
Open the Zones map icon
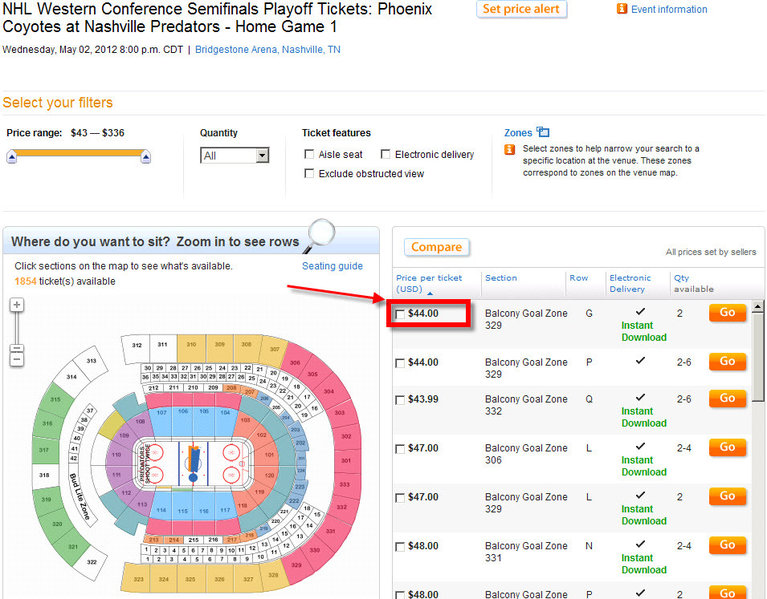pos(543,132)
